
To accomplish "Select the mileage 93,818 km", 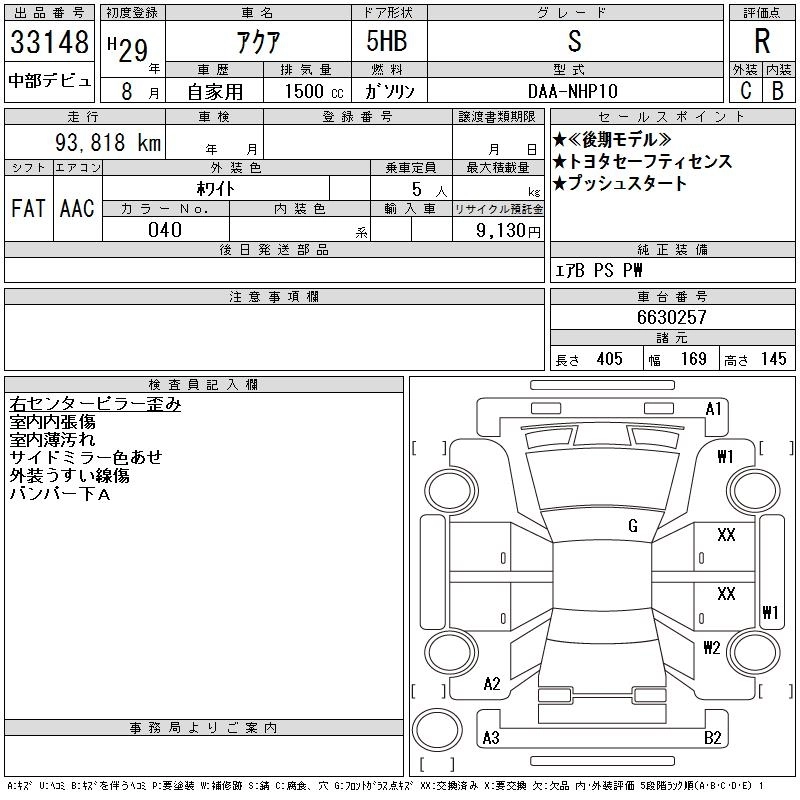I will point(108,142).
